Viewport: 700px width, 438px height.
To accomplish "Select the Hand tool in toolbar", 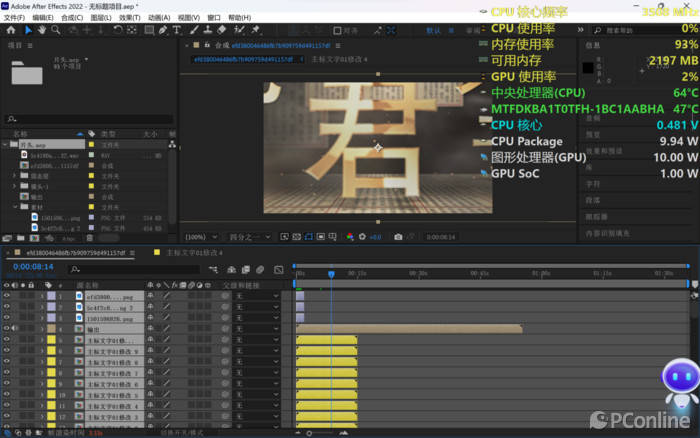I will tap(43, 30).
